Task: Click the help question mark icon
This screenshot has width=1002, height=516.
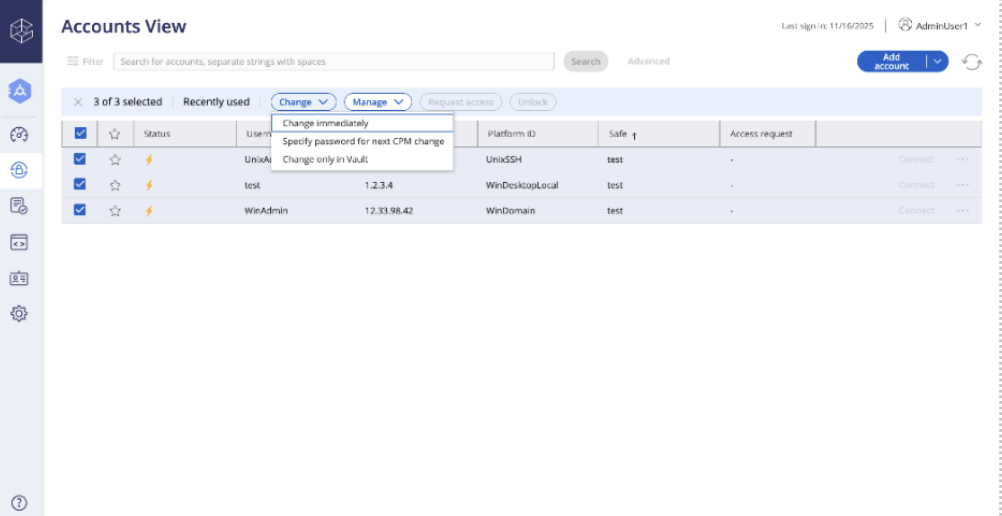Action: pyautogui.click(x=19, y=503)
